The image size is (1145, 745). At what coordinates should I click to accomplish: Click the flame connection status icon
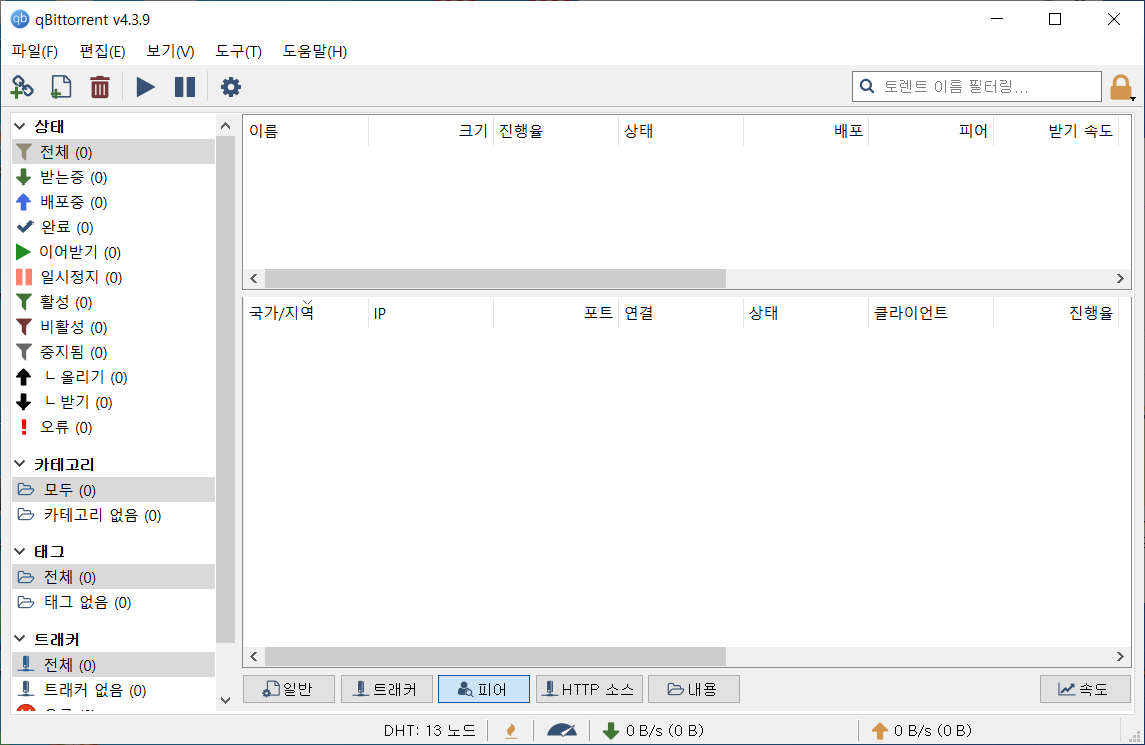[511, 730]
